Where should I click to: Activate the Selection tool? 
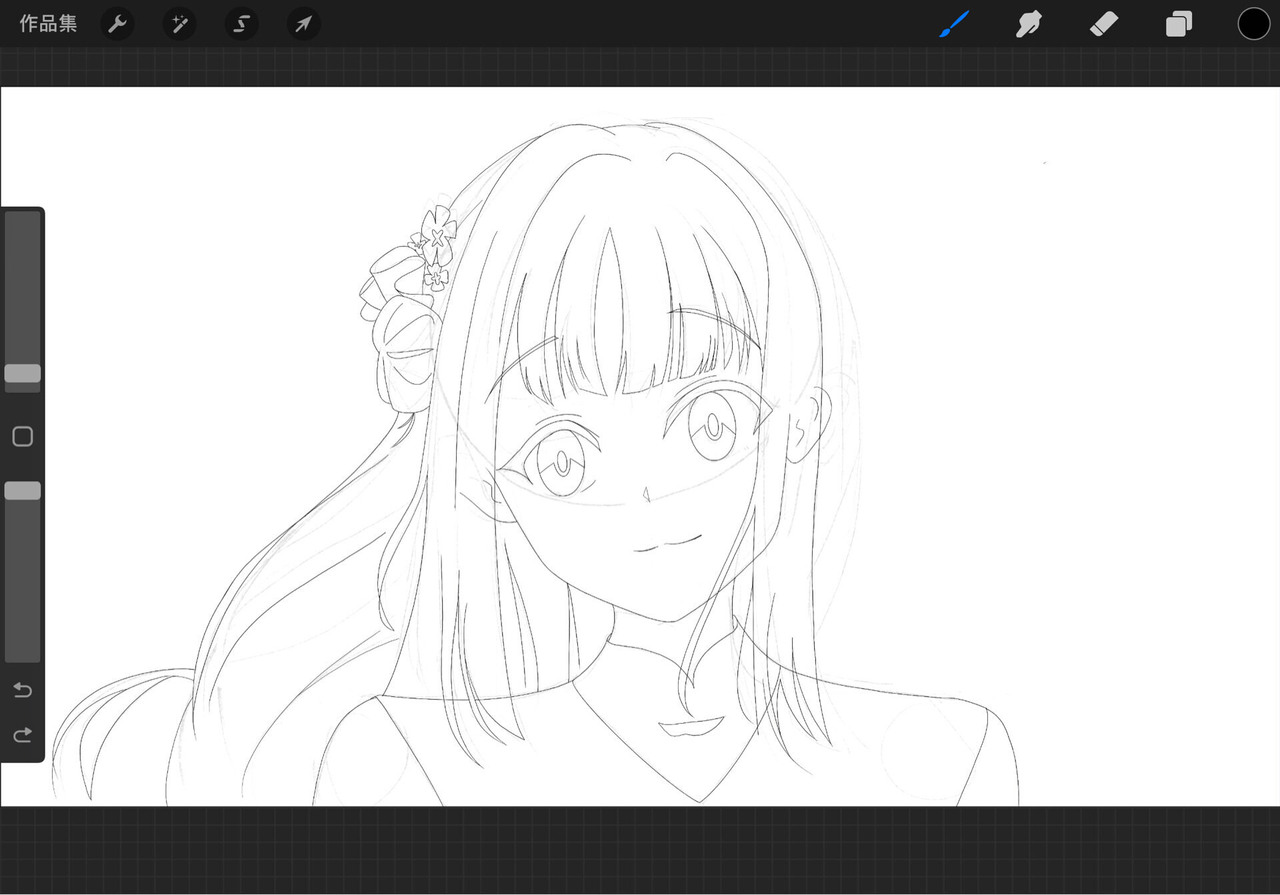click(x=241, y=24)
